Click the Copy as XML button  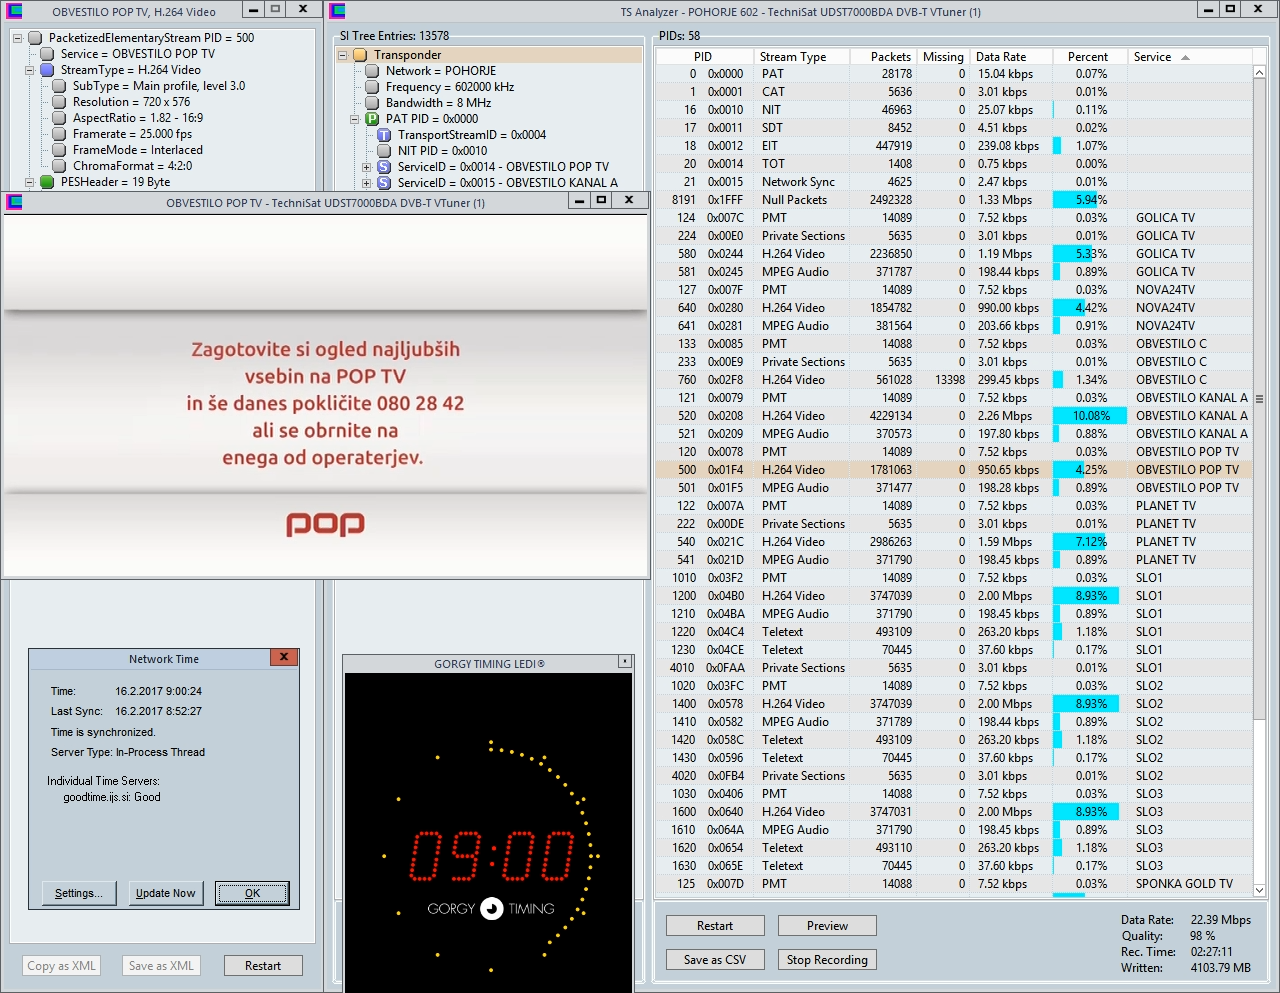(x=62, y=966)
